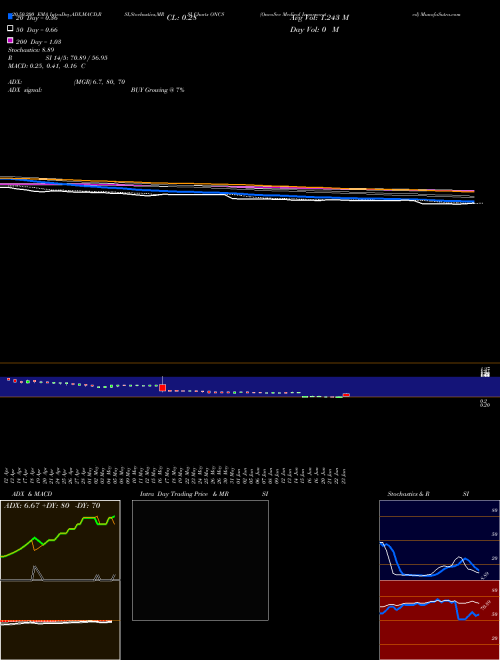500x660 pixels.
Task: Click the 'Avg Vol: 1.243 M' readout
Action: 319,18
